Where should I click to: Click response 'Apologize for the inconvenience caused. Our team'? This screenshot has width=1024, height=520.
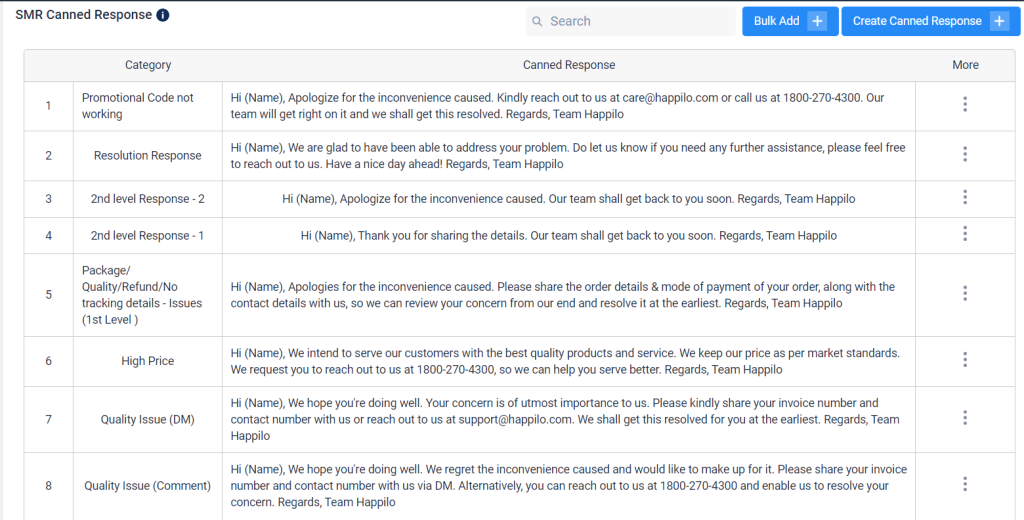pyautogui.click(x=569, y=199)
